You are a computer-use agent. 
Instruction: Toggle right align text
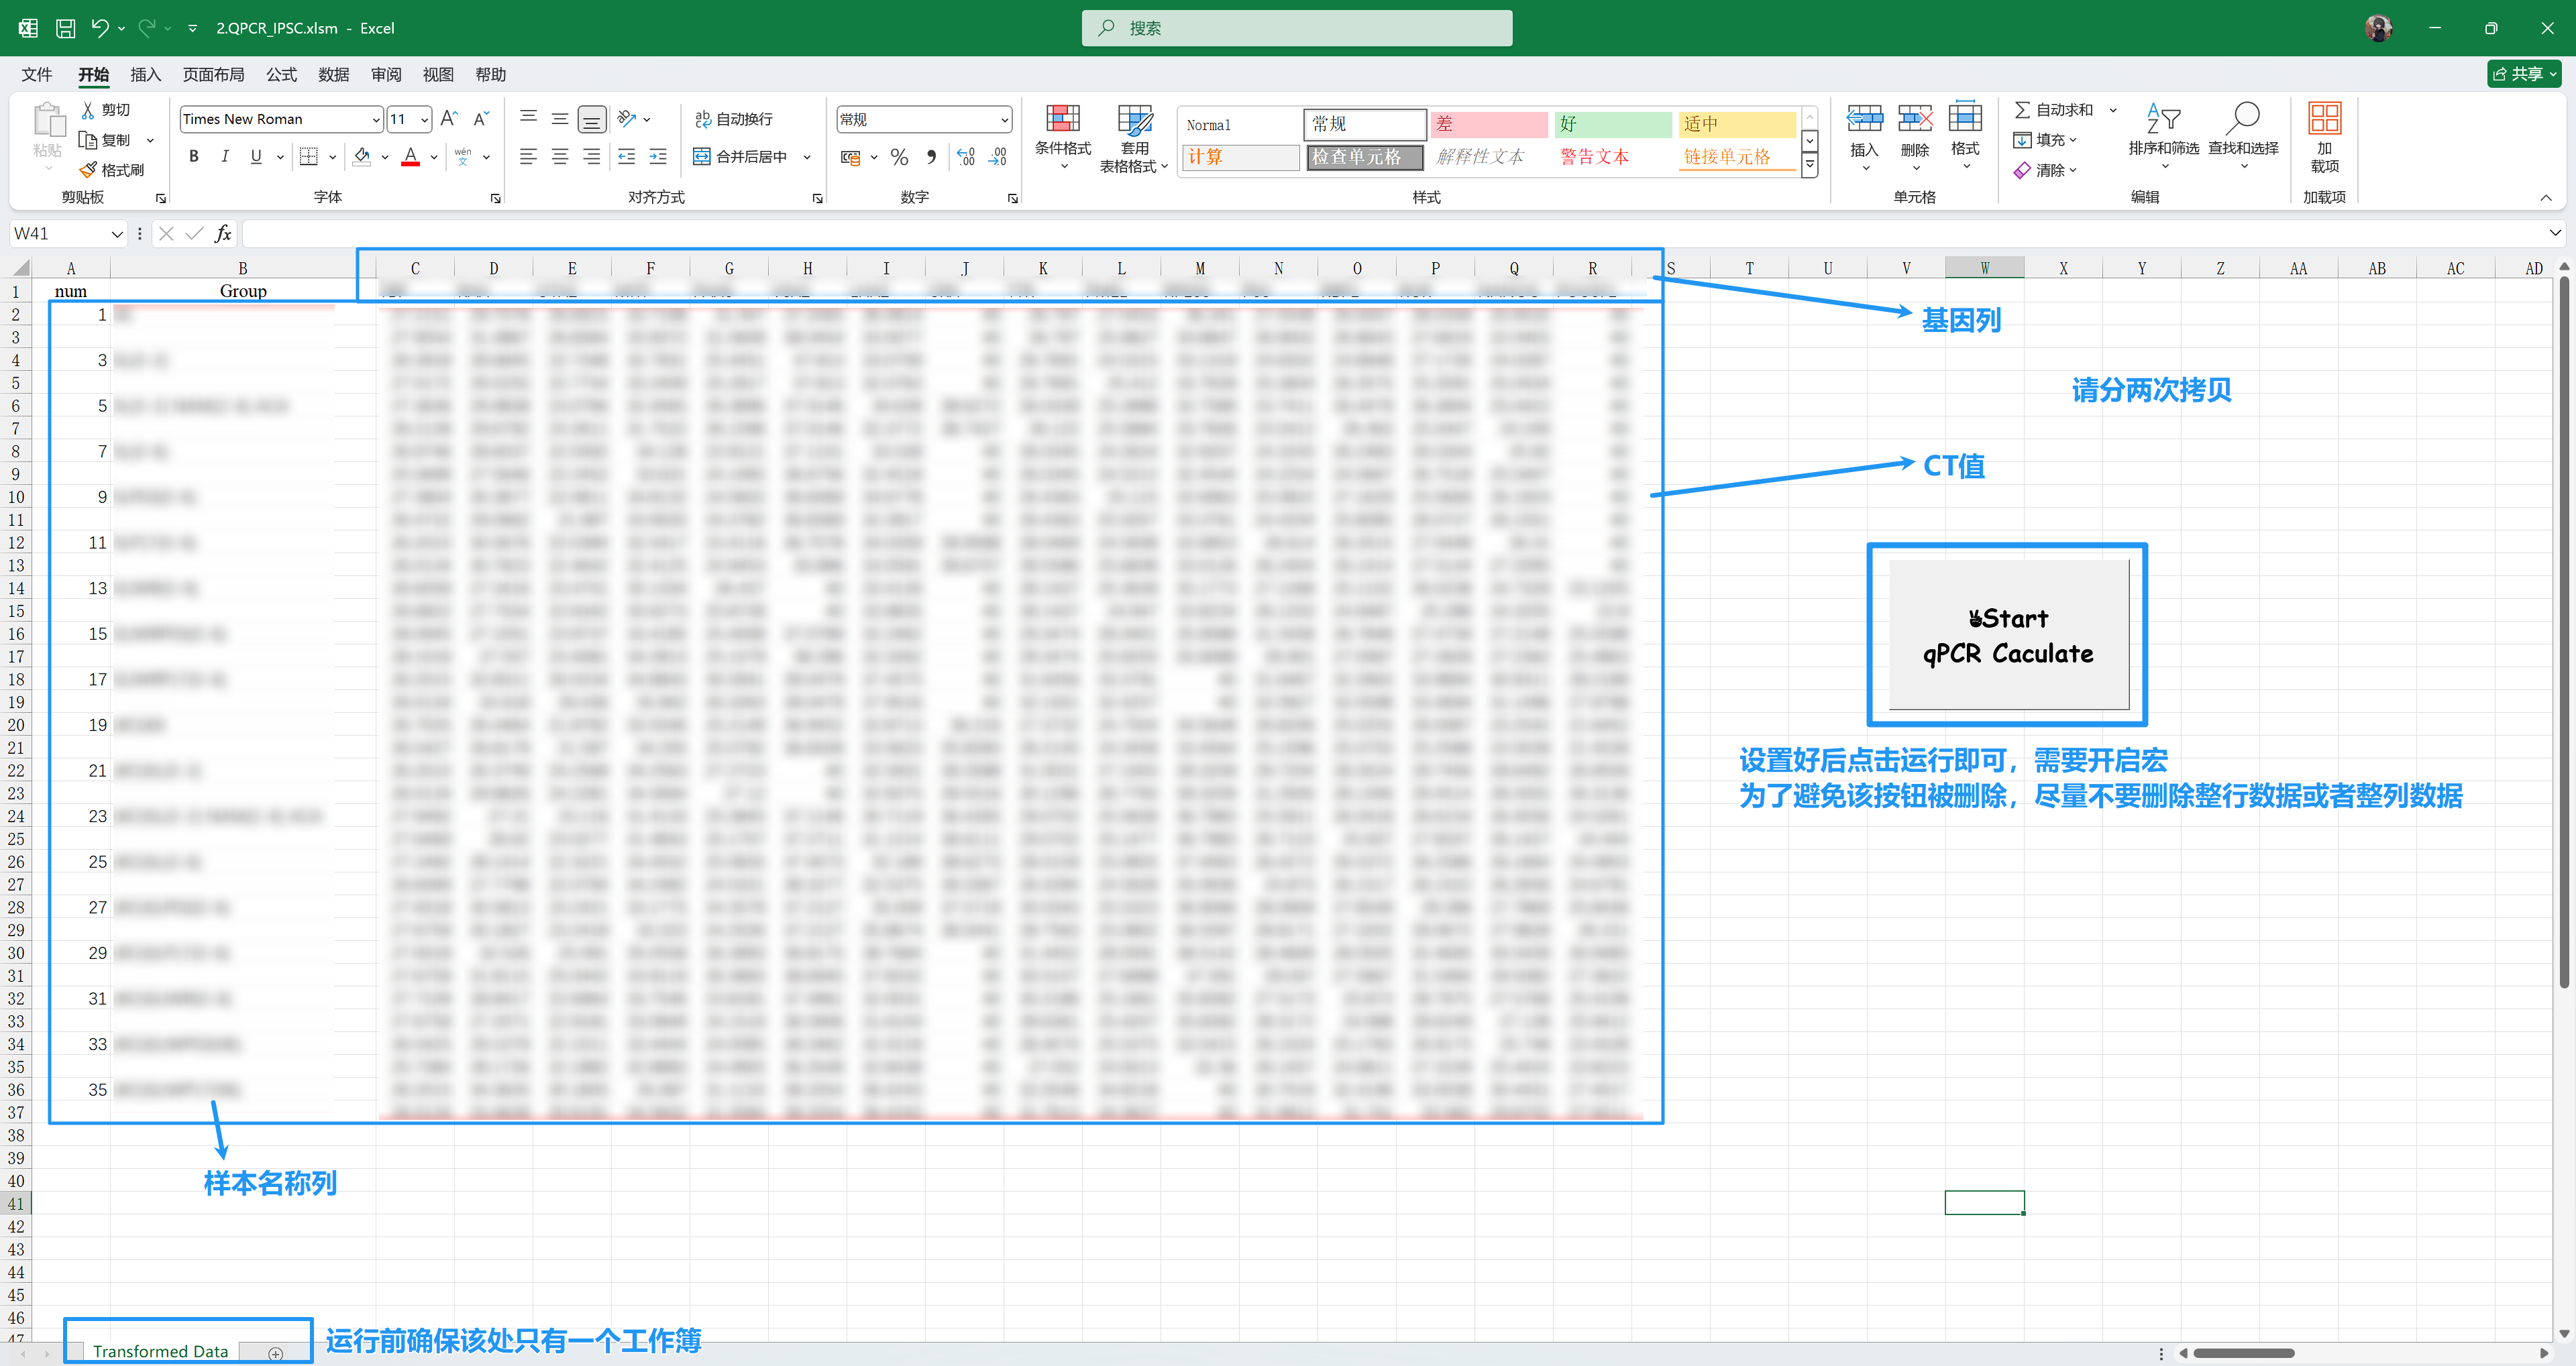592,156
